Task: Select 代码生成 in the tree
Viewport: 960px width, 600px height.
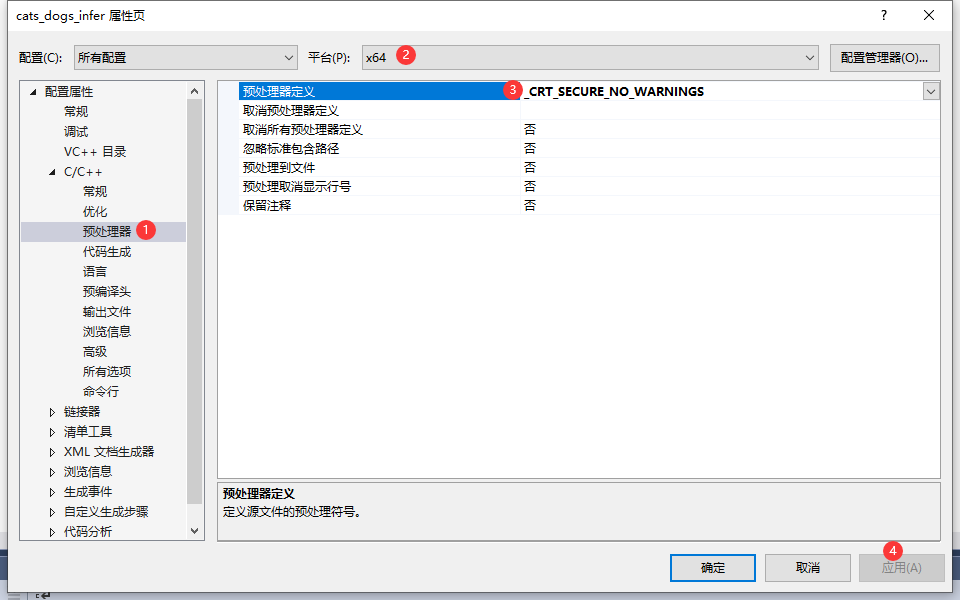Action: pos(107,252)
